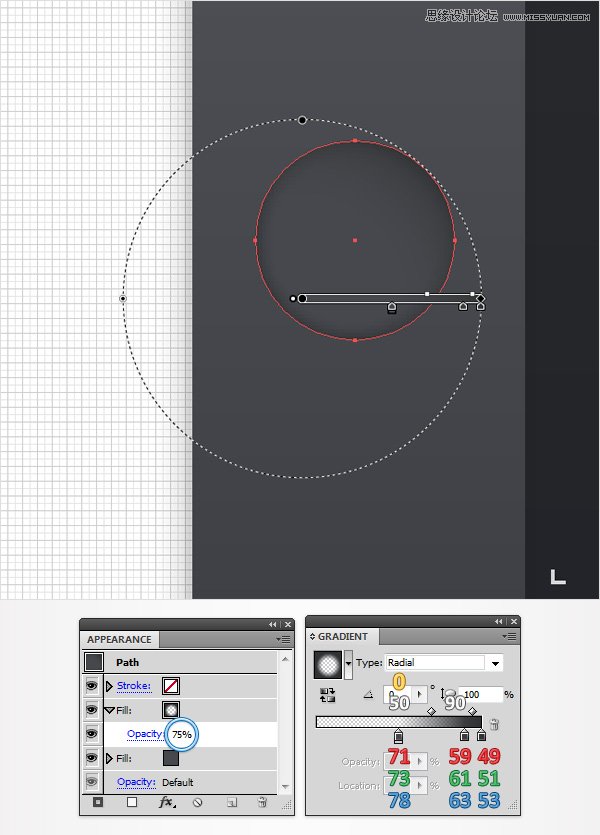600x835 pixels.
Task: Open the gradient Location flyout arrow
Action: click(420, 785)
